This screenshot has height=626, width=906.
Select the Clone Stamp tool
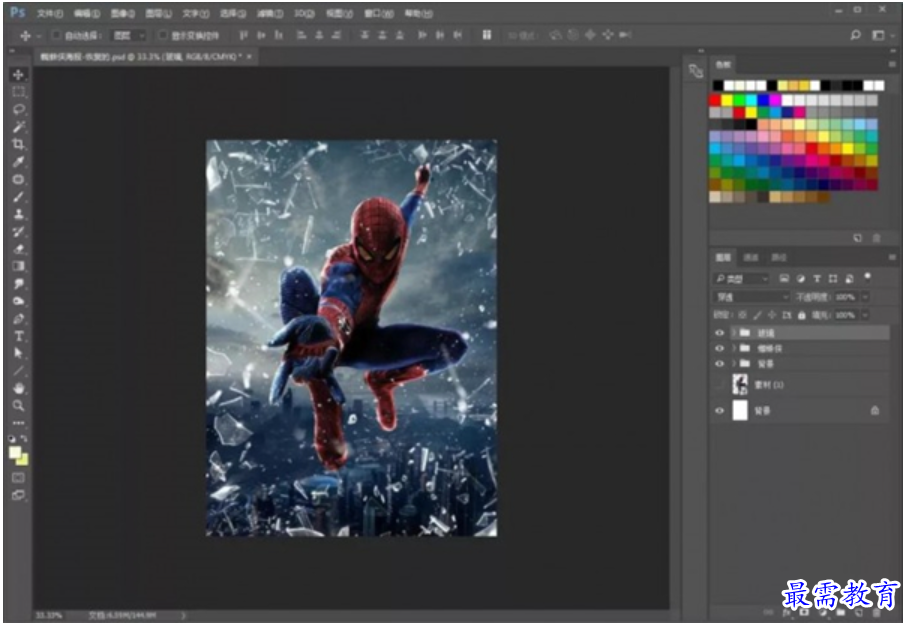18,214
